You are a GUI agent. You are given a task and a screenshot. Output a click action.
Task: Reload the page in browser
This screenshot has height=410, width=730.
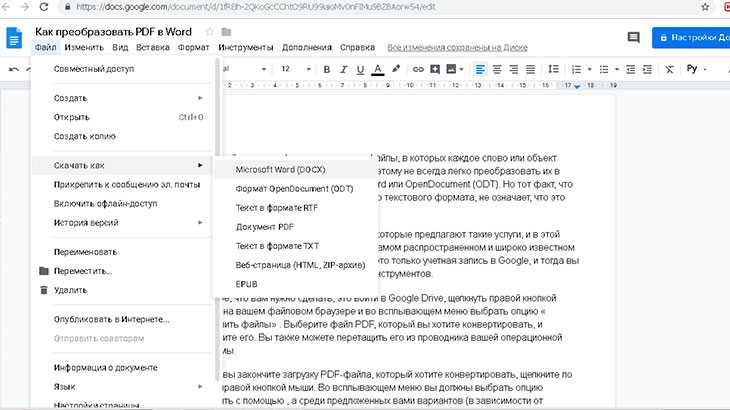44,7
